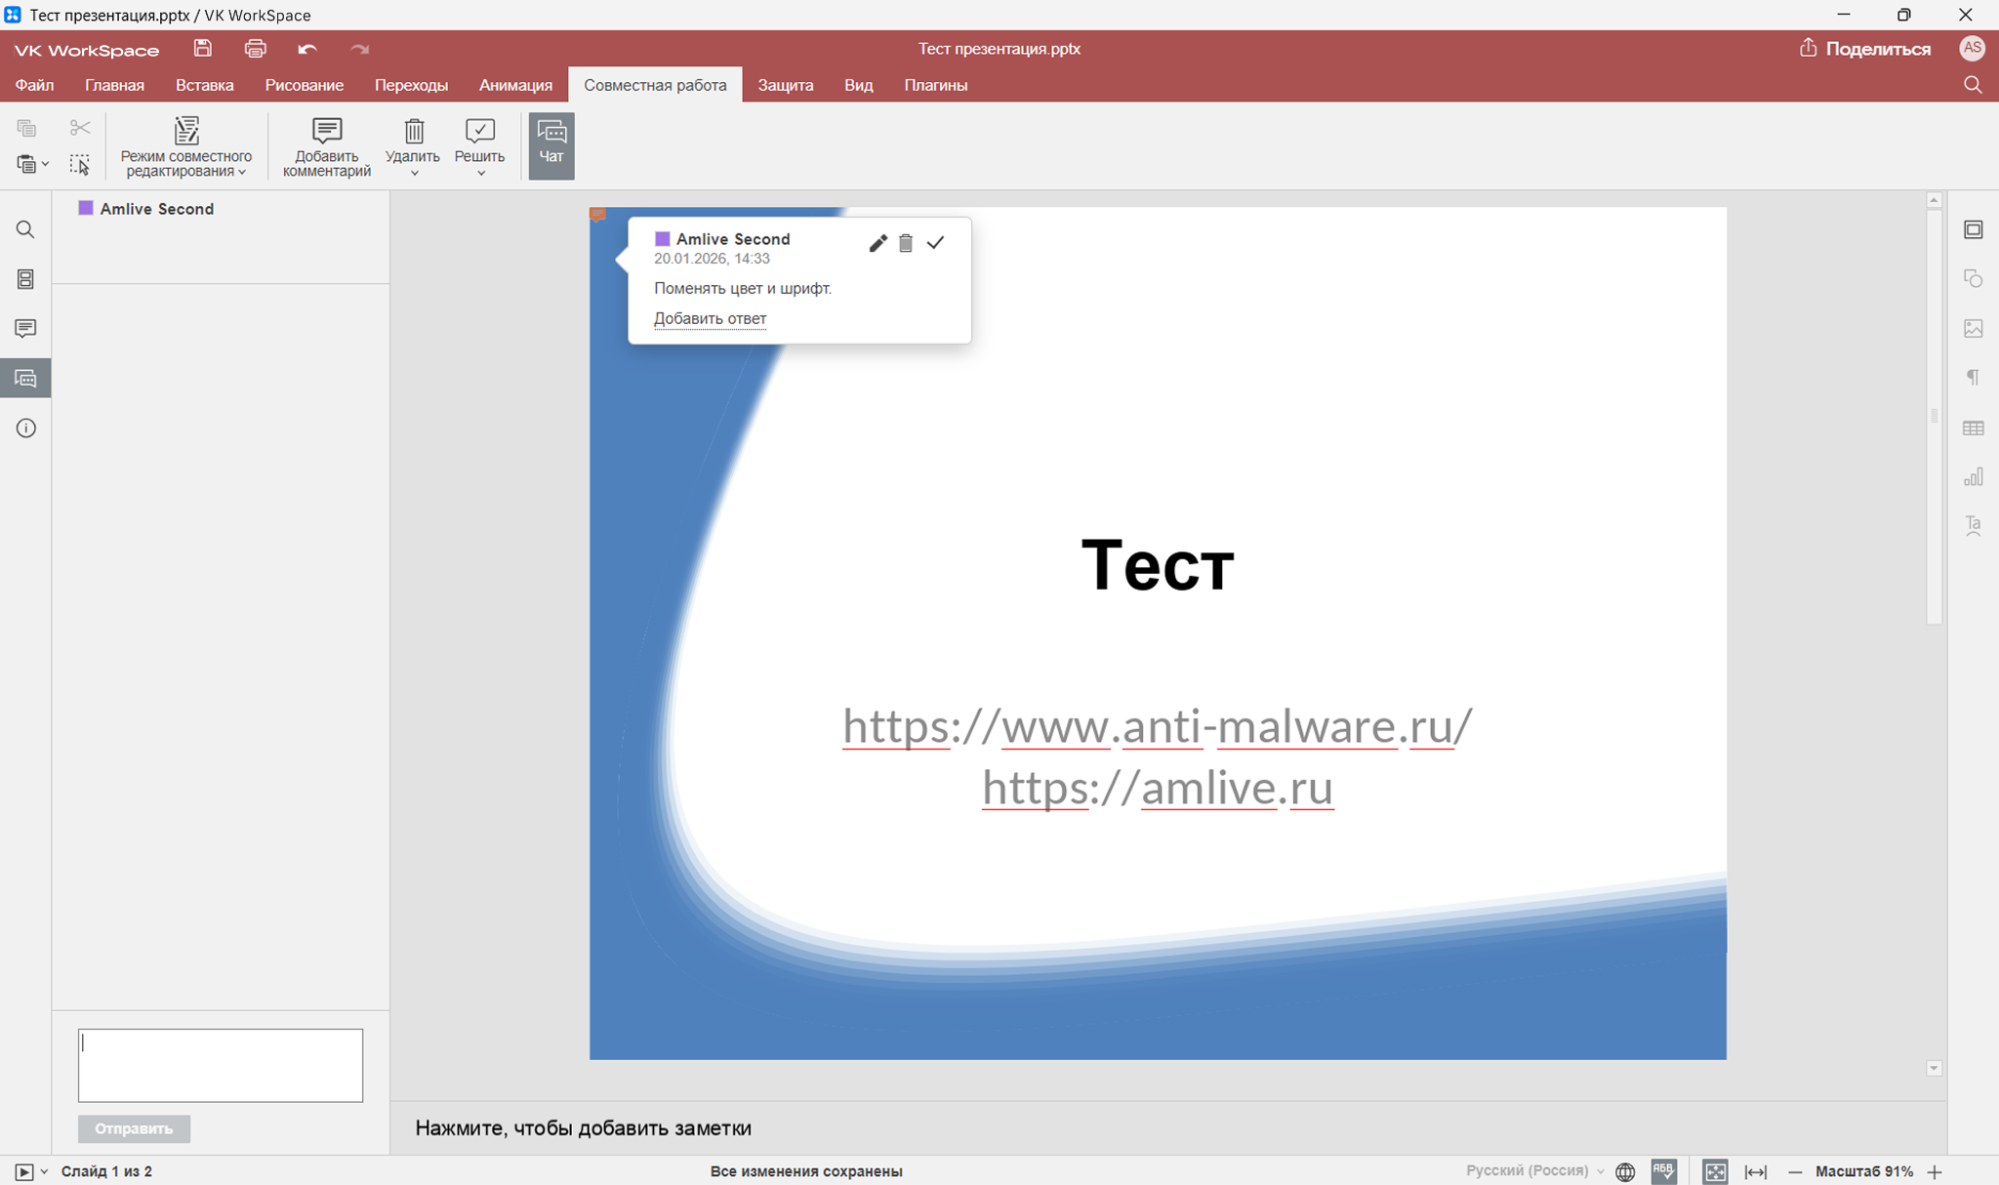Toggle spell checking in the status bar

[x=1664, y=1171]
